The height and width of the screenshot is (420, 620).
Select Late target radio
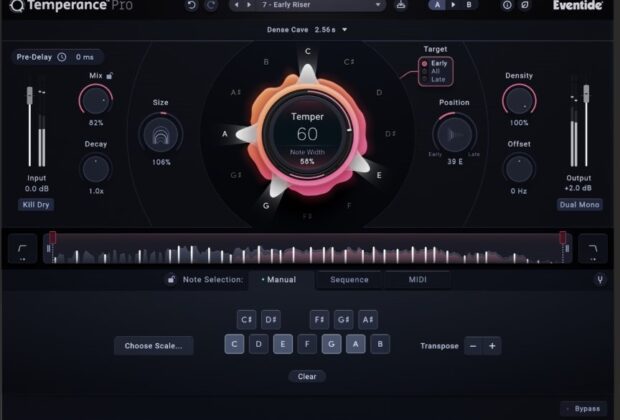(424, 79)
